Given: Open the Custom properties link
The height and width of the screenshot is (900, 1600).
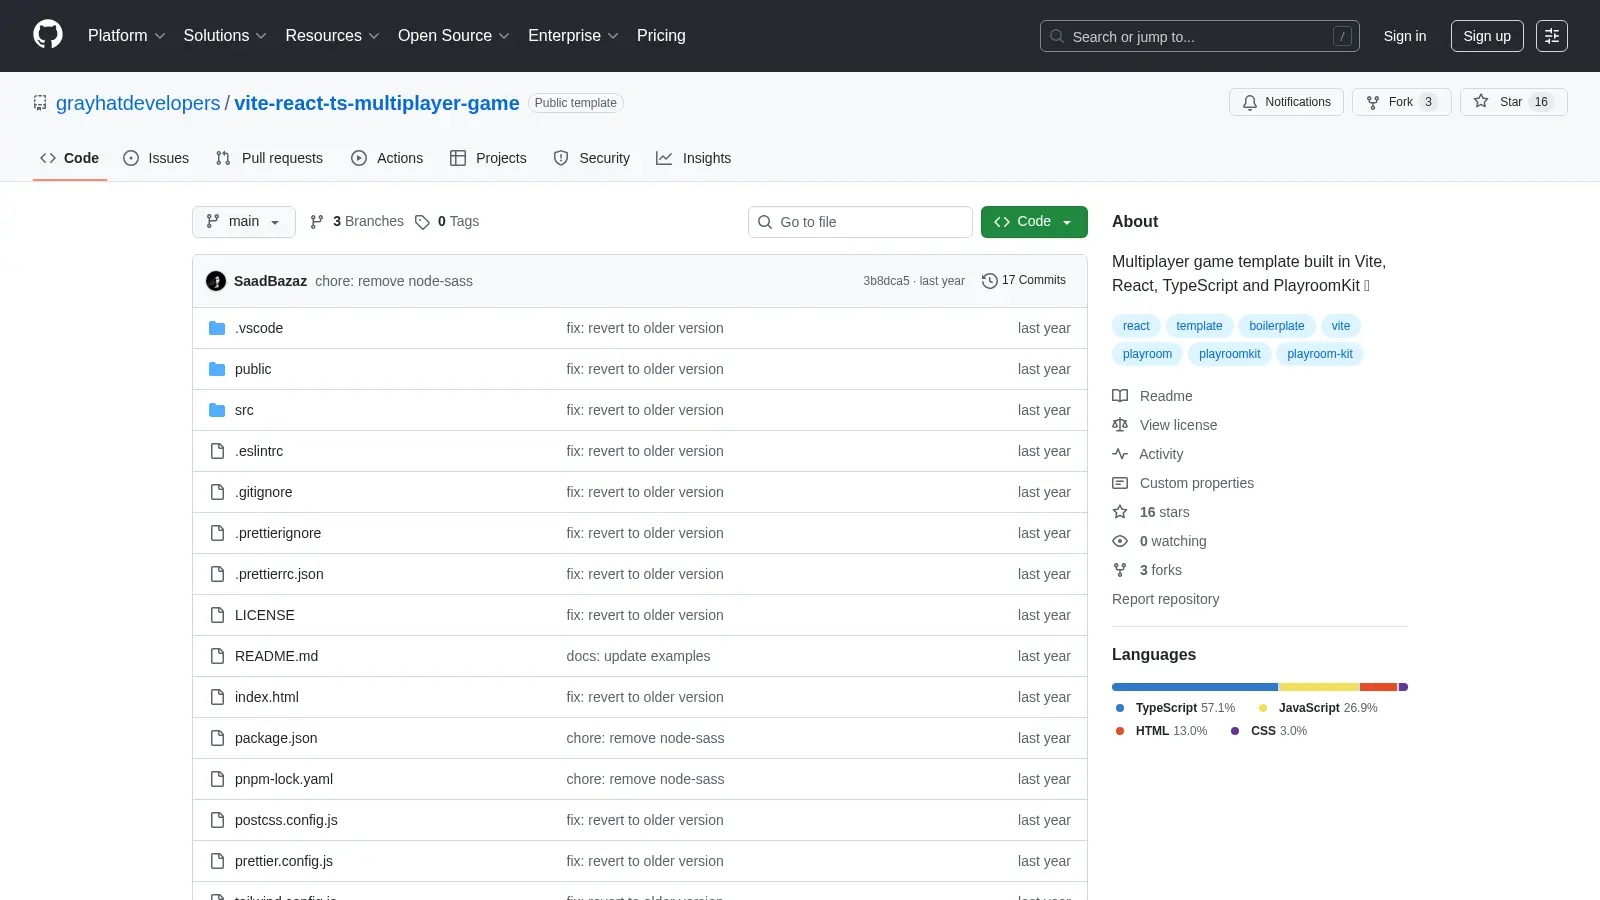Looking at the screenshot, I should click(1183, 483).
